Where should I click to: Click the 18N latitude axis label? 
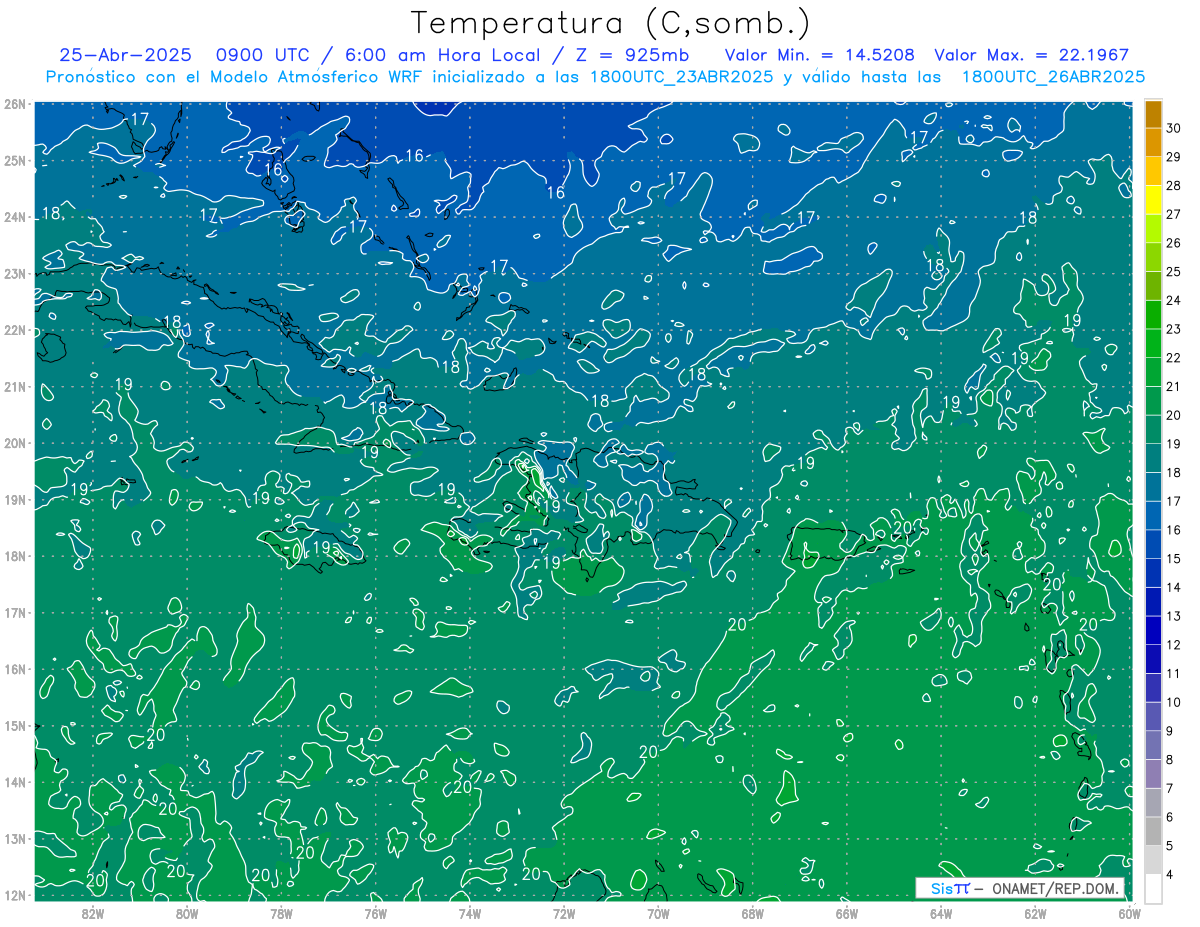pos(14,556)
